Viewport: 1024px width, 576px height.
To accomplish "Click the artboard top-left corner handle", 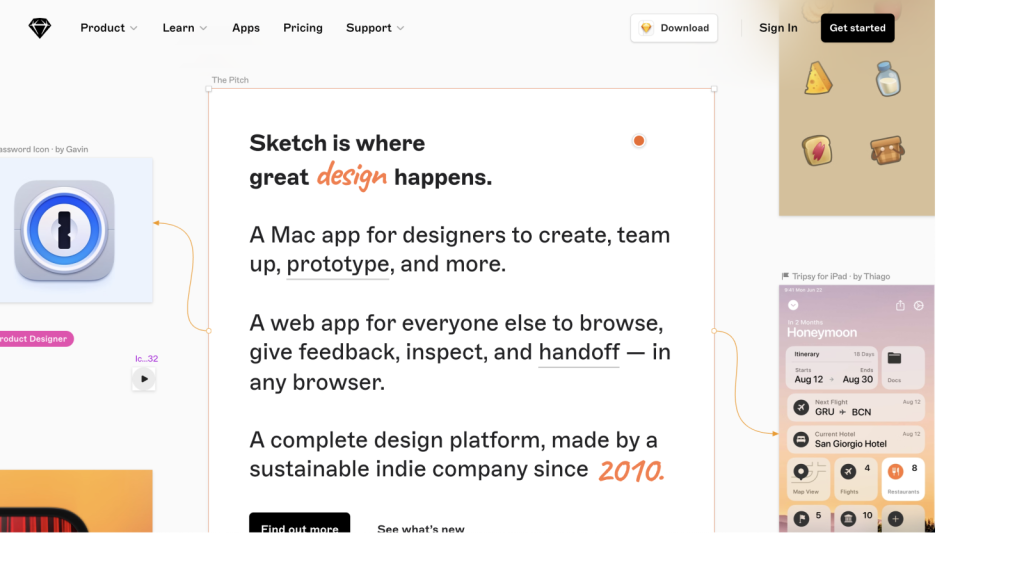I will coord(209,89).
